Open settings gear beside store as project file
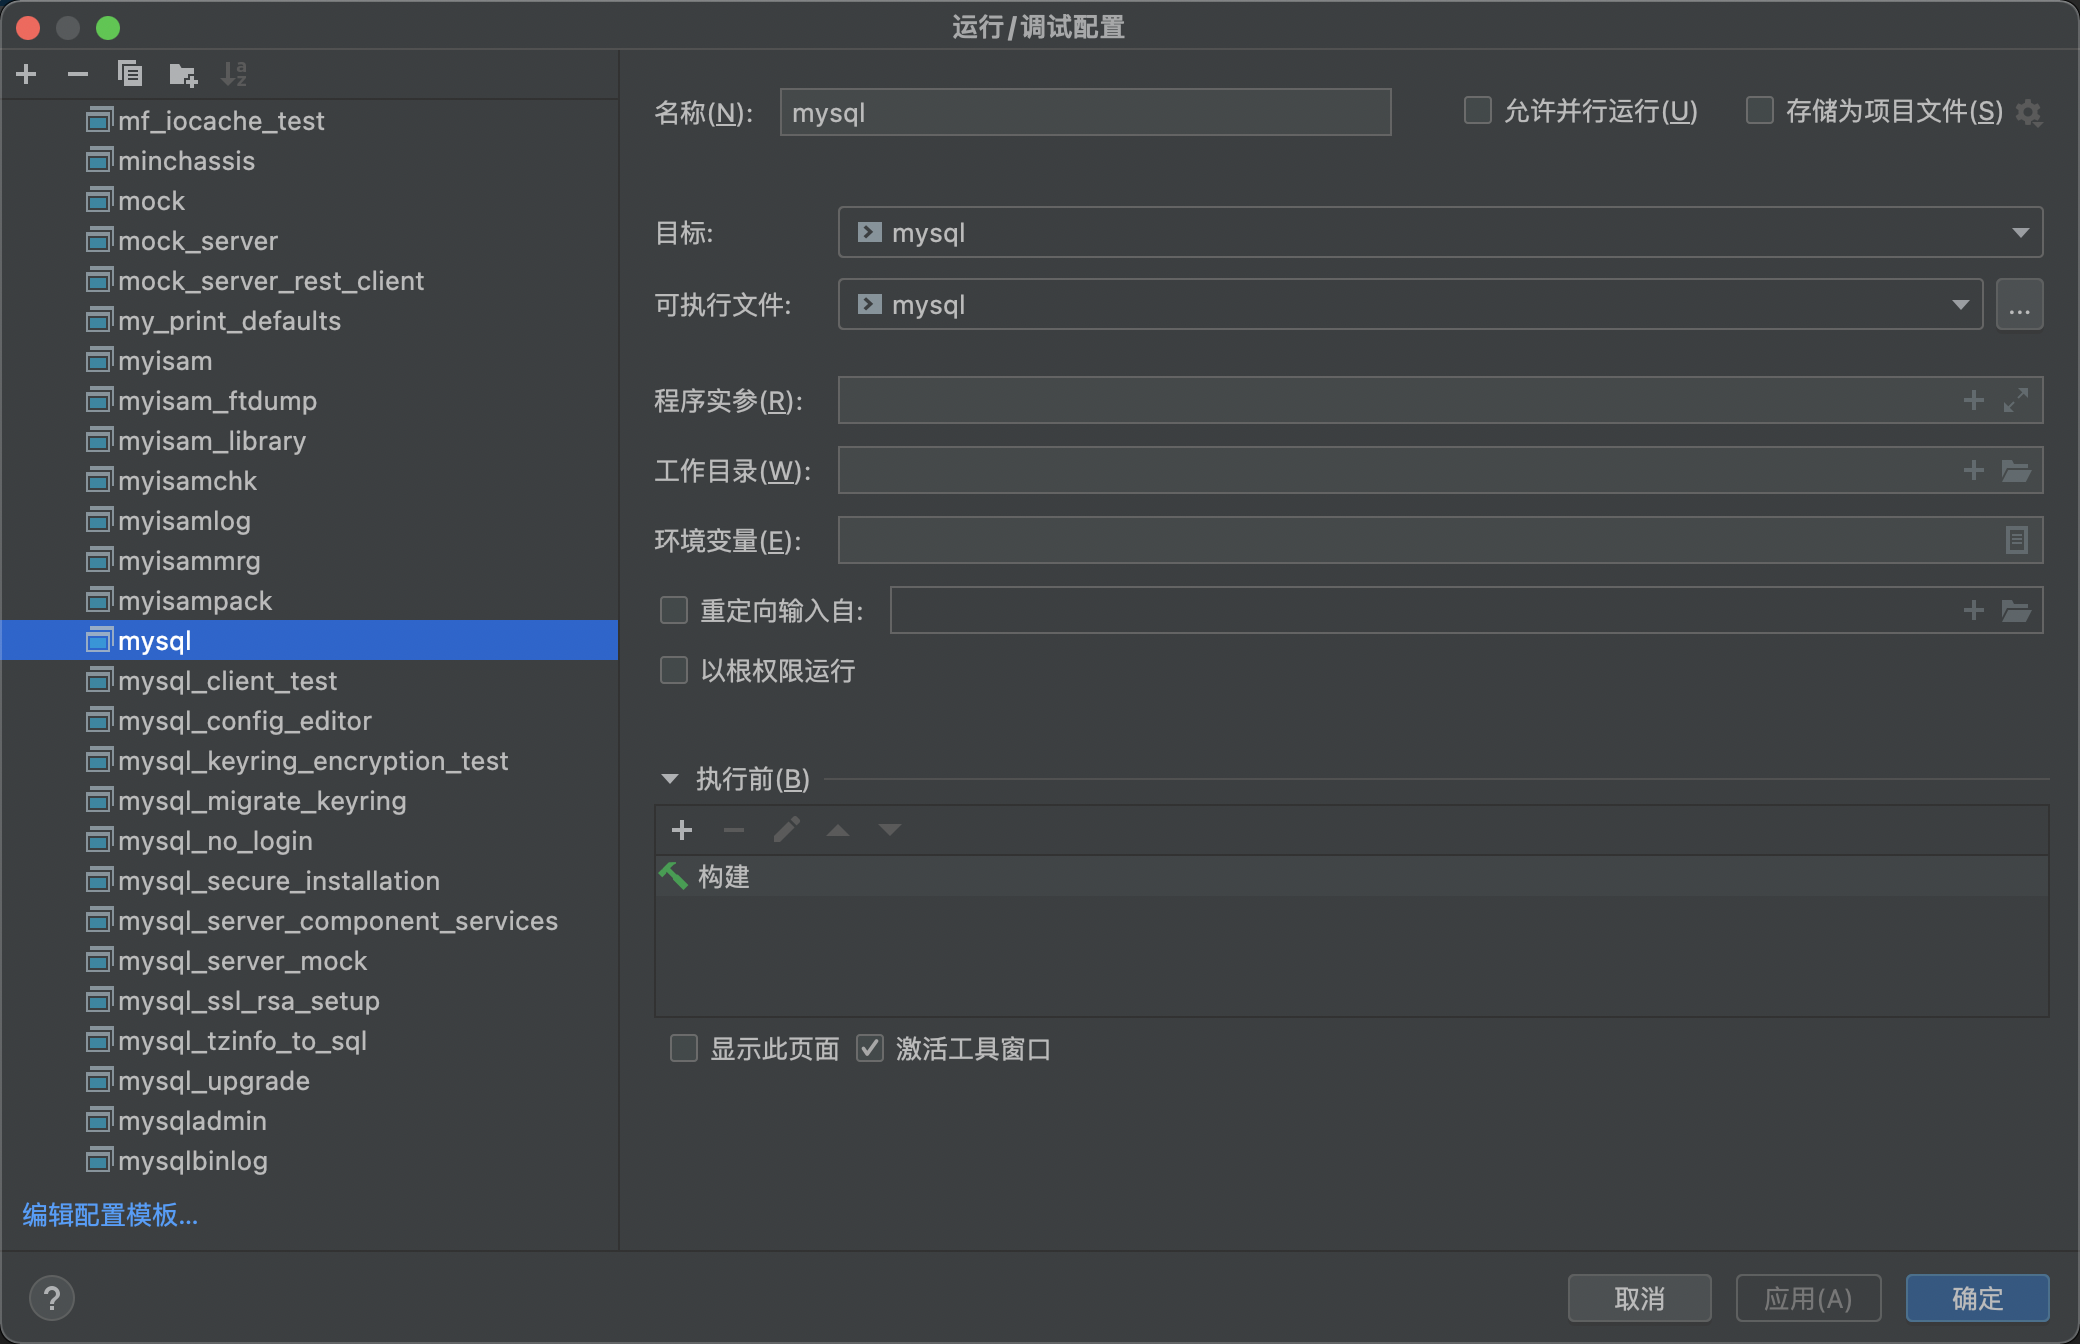Viewport: 2080px width, 1344px height. click(x=2028, y=112)
